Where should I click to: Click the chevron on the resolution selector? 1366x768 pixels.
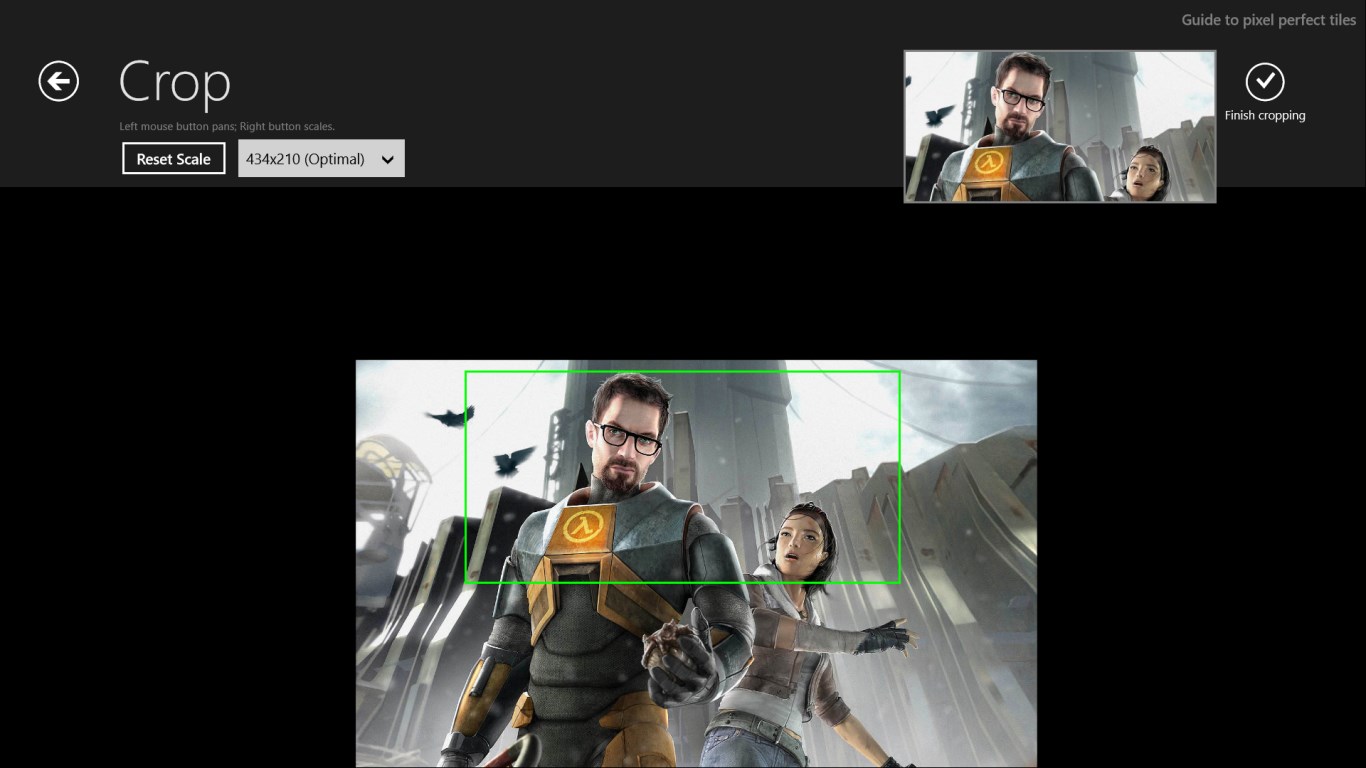pos(388,158)
